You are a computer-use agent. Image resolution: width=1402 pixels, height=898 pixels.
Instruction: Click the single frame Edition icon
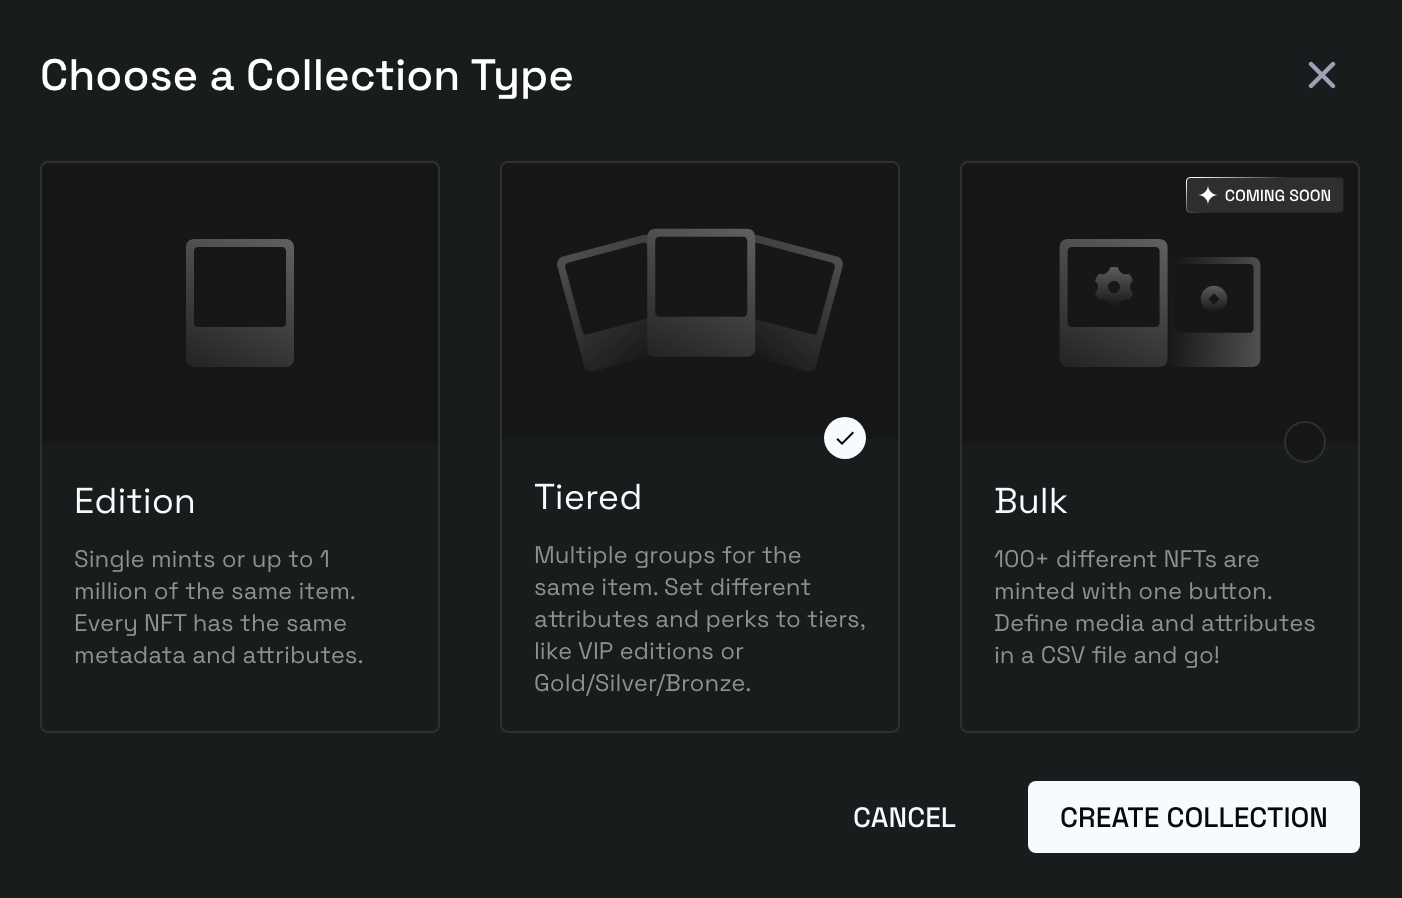click(240, 303)
